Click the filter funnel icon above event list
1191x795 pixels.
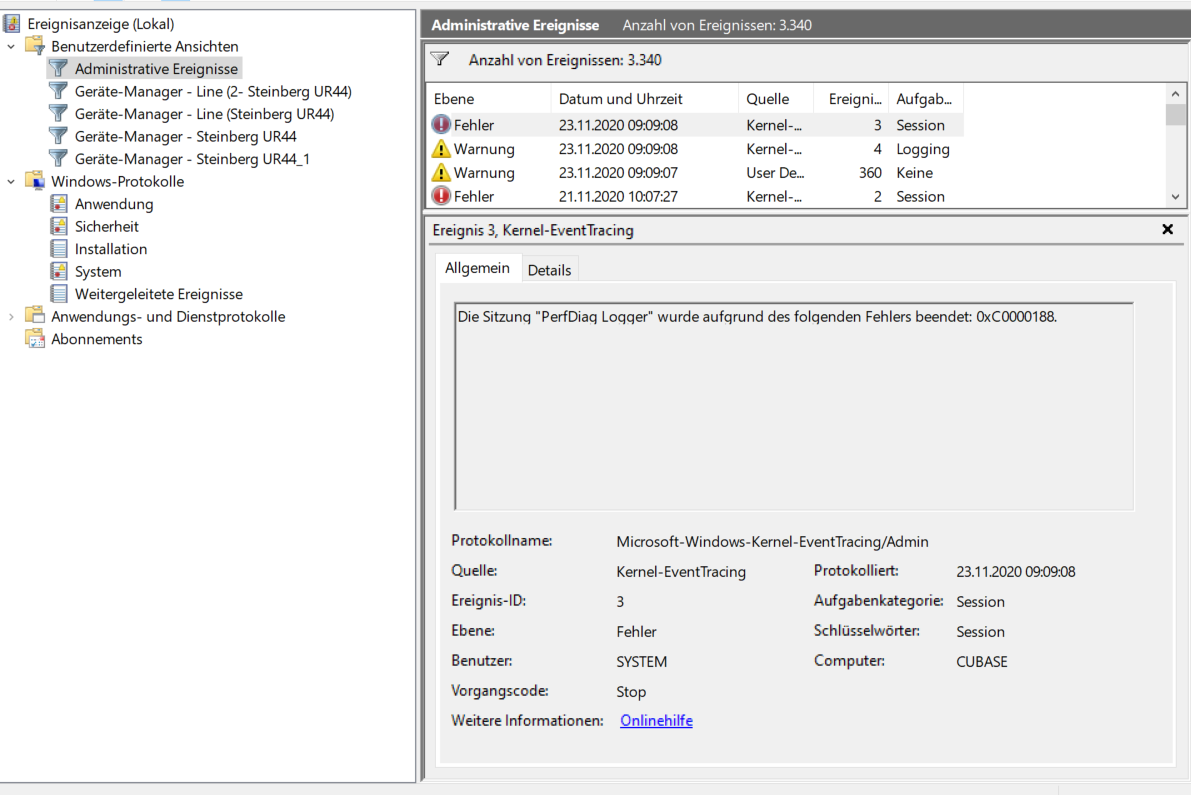[440, 60]
